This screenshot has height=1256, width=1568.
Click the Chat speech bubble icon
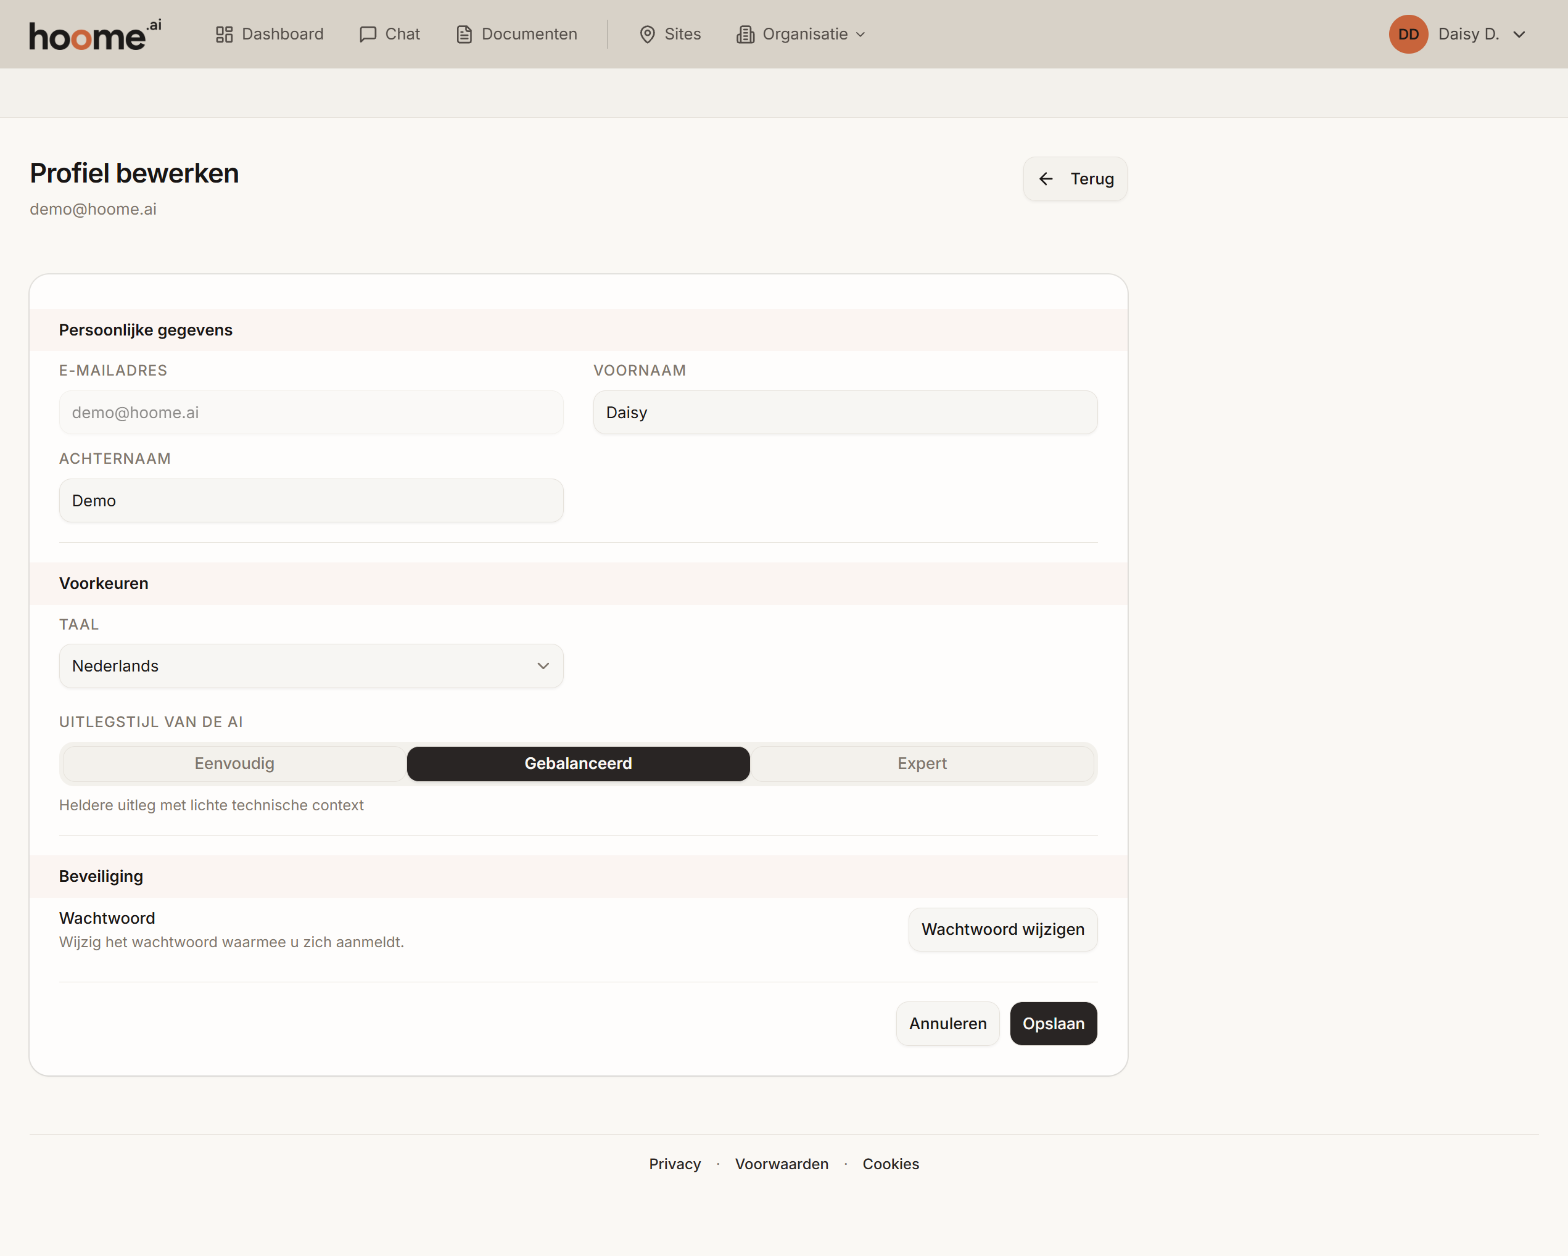(368, 35)
